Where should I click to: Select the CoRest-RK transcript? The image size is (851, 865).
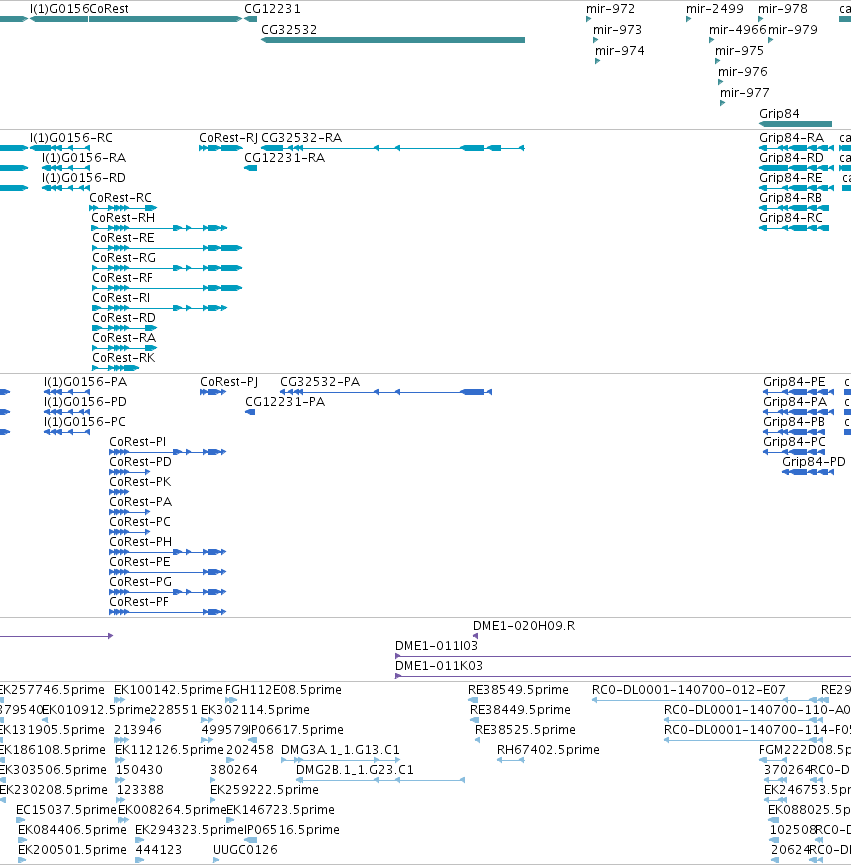(115, 368)
